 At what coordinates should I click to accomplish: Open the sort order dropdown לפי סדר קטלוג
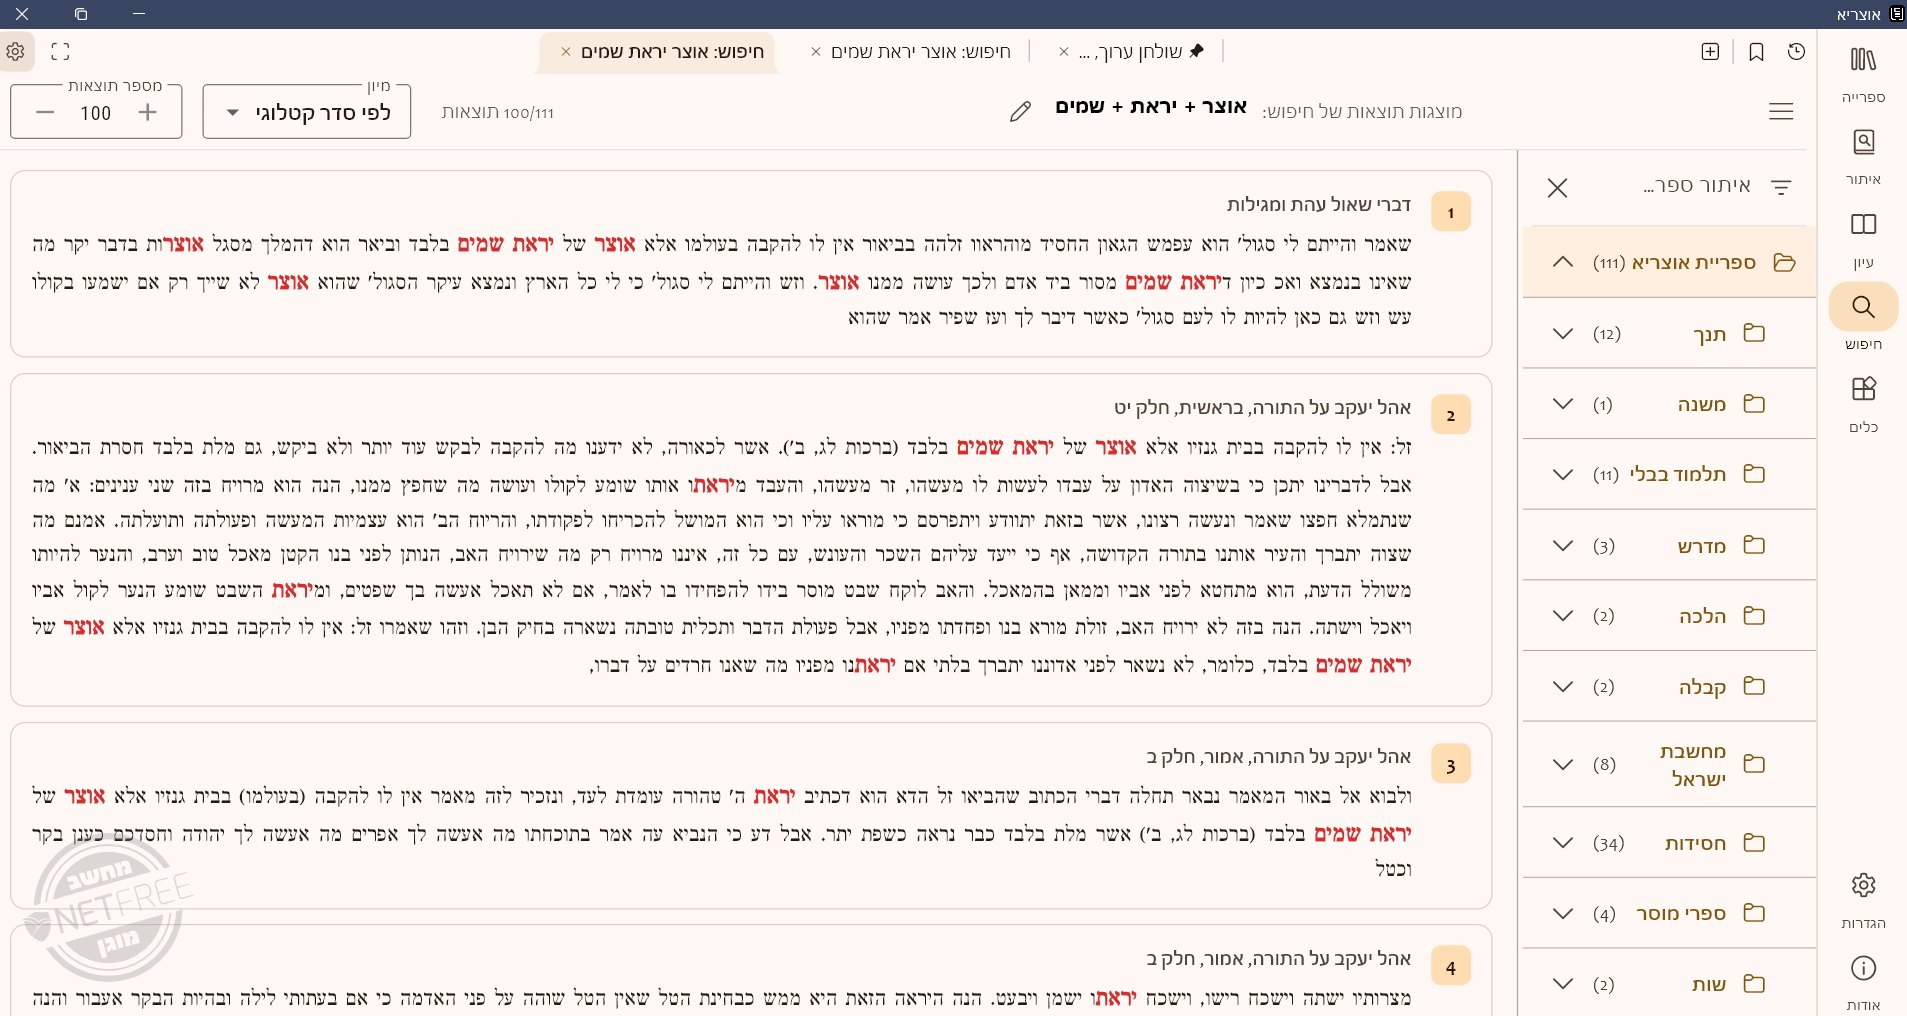pyautogui.click(x=307, y=112)
